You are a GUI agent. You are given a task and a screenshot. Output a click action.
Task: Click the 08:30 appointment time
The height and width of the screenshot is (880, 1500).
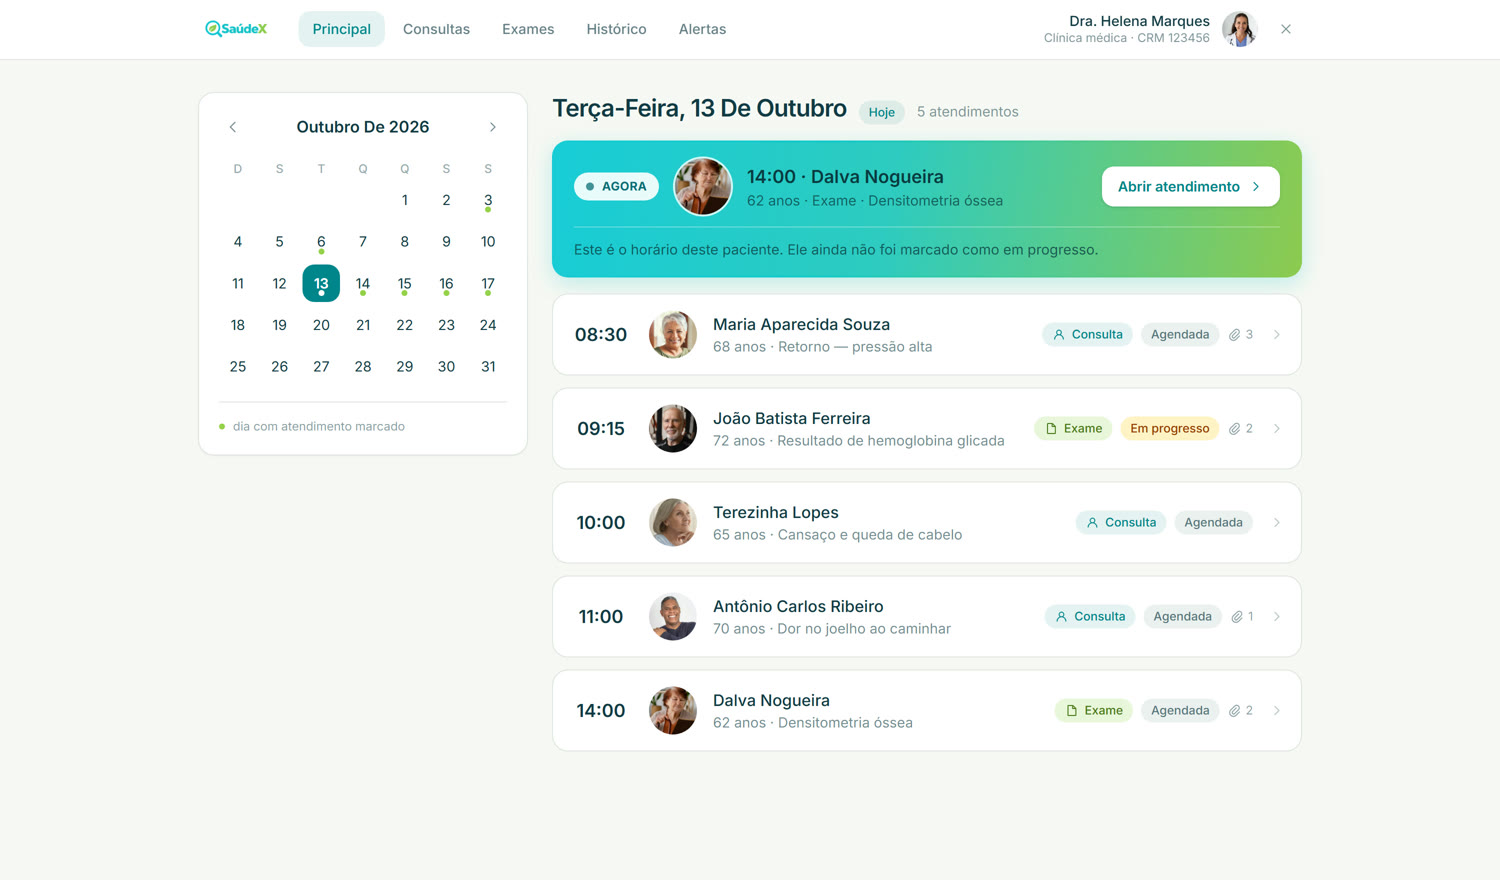[x=601, y=335]
